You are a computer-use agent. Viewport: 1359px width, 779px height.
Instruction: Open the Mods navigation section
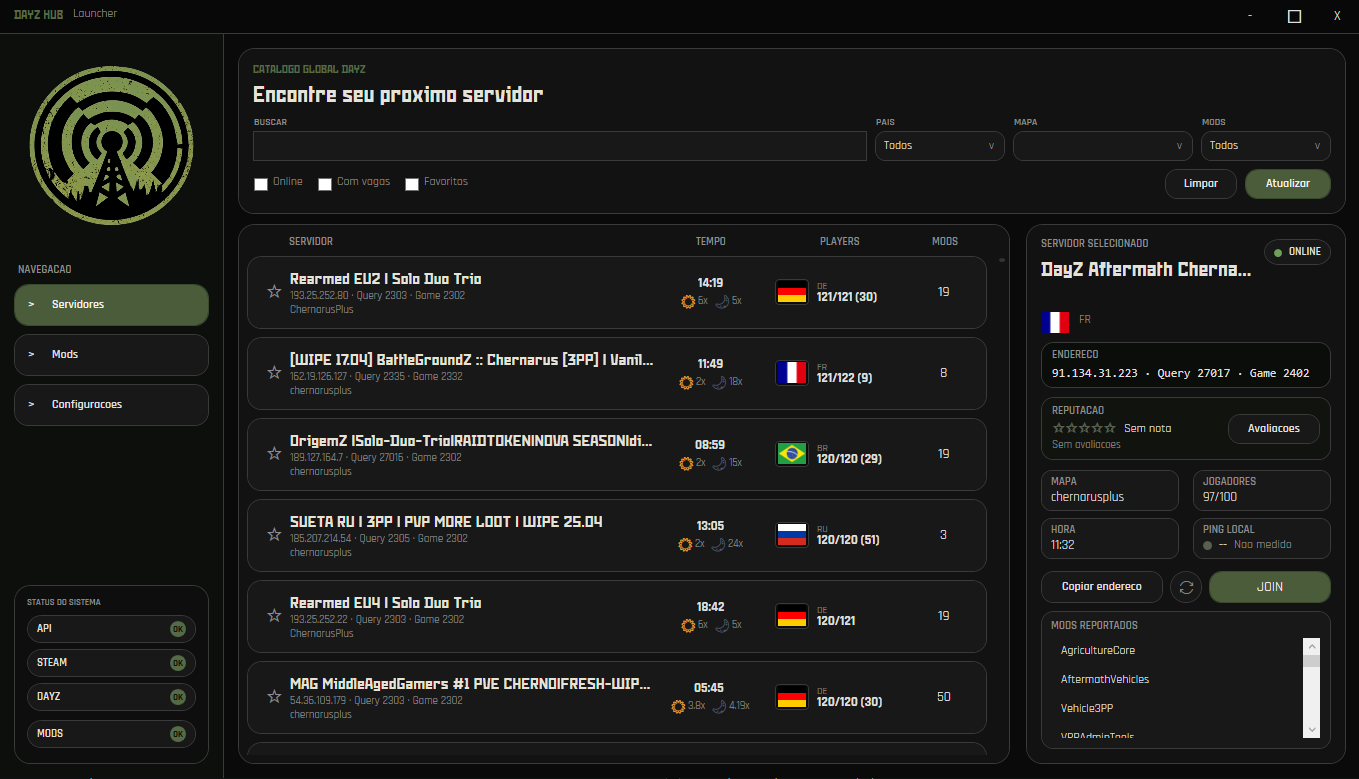click(111, 355)
